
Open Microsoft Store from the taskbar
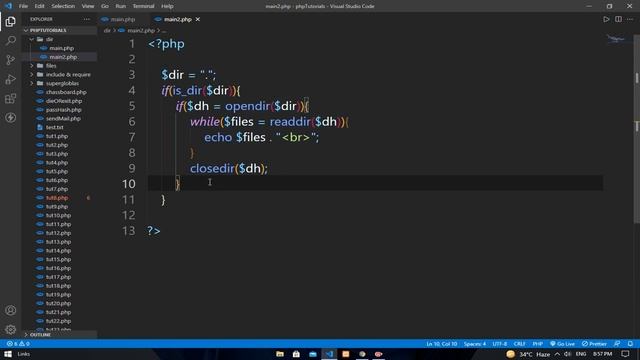point(296,354)
